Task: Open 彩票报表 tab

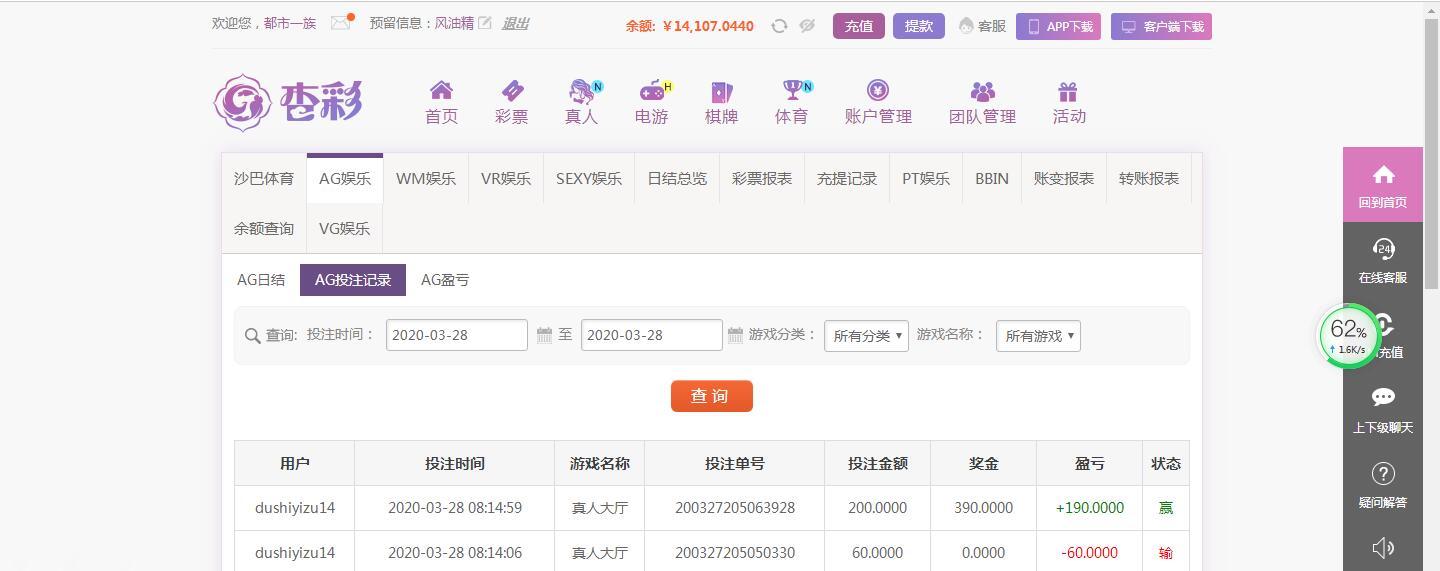Action: tap(762, 178)
